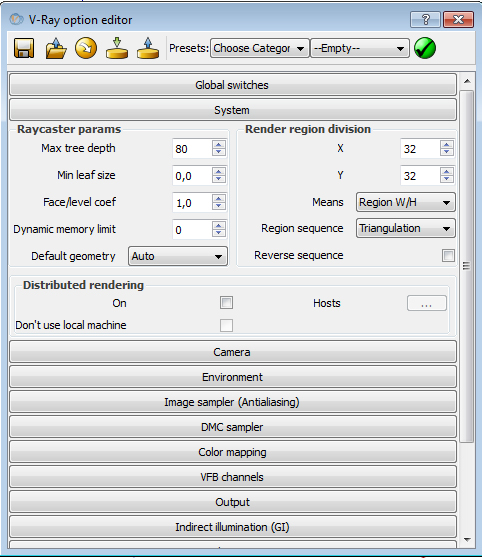Click the Max tree depth value field

(x=192, y=148)
